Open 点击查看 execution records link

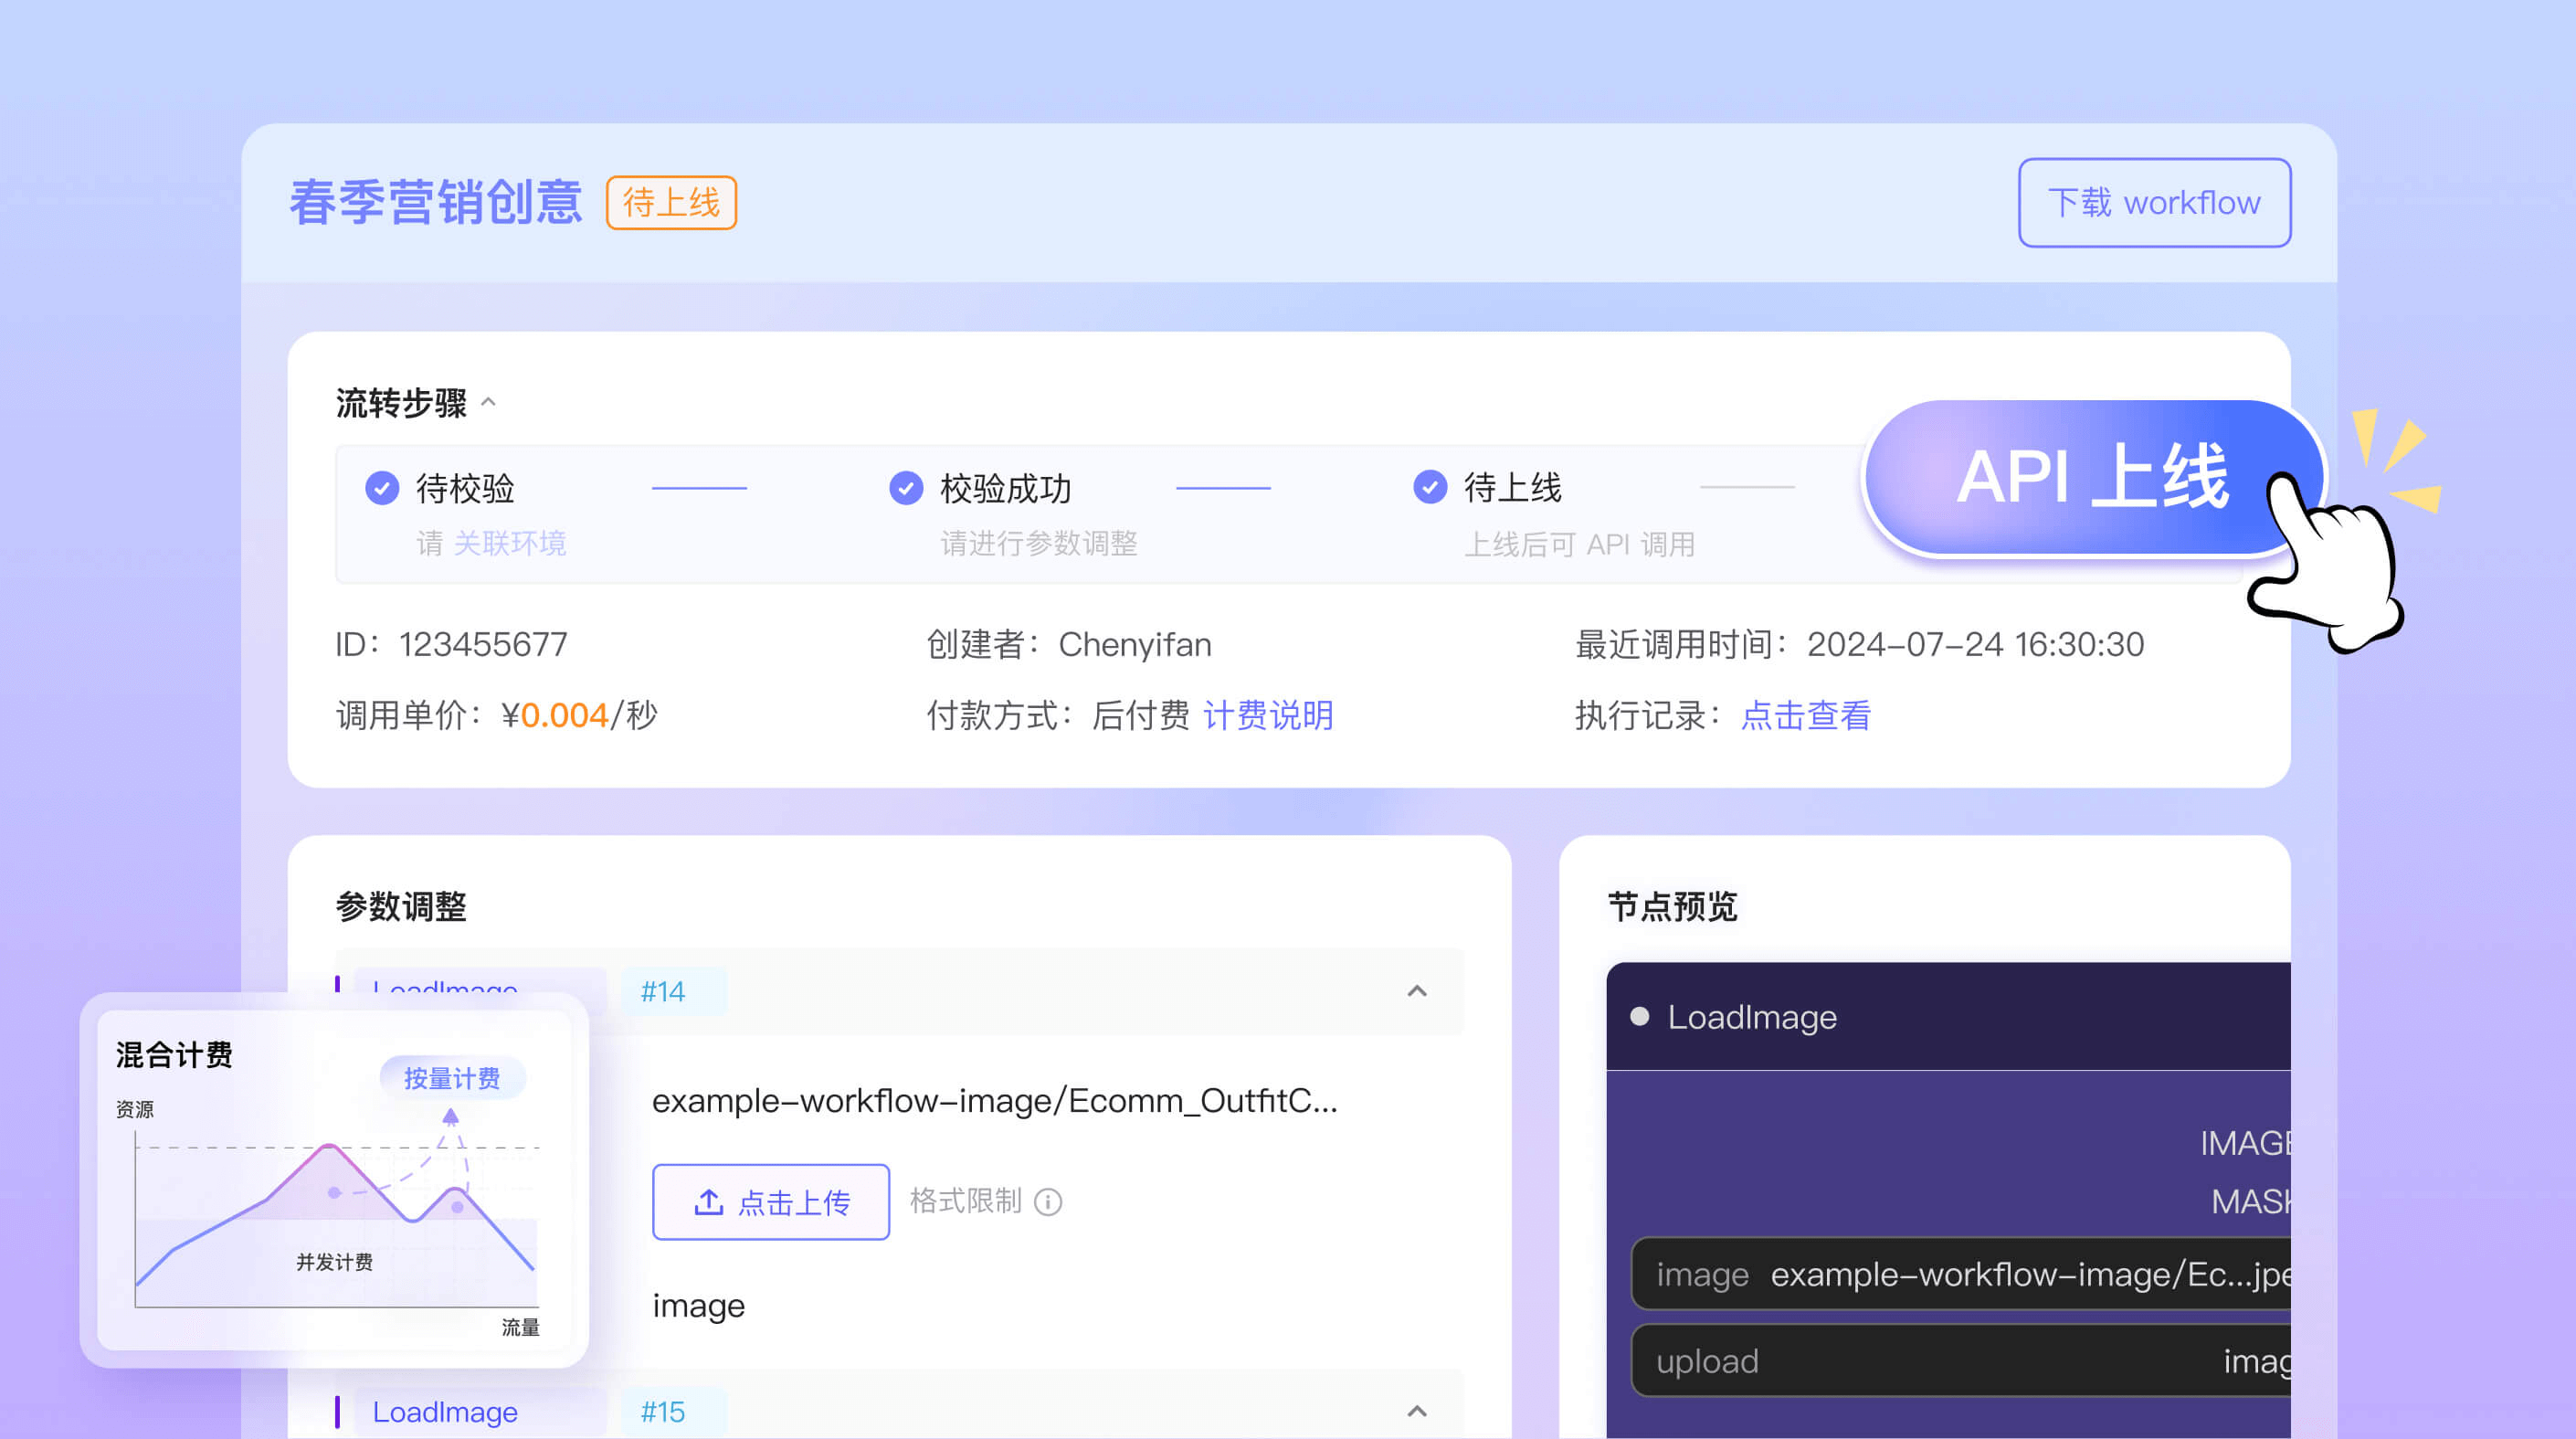pyautogui.click(x=1806, y=715)
